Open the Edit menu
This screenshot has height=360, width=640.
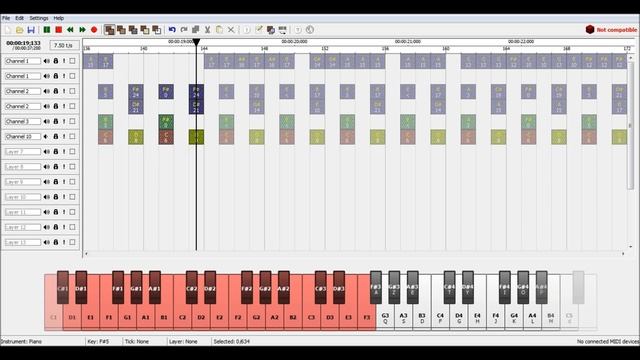[x=19, y=18]
